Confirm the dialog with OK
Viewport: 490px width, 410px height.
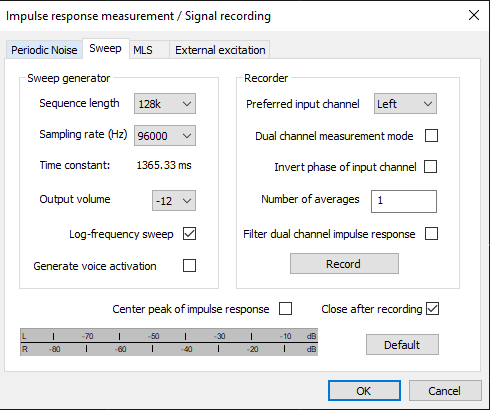(364, 391)
